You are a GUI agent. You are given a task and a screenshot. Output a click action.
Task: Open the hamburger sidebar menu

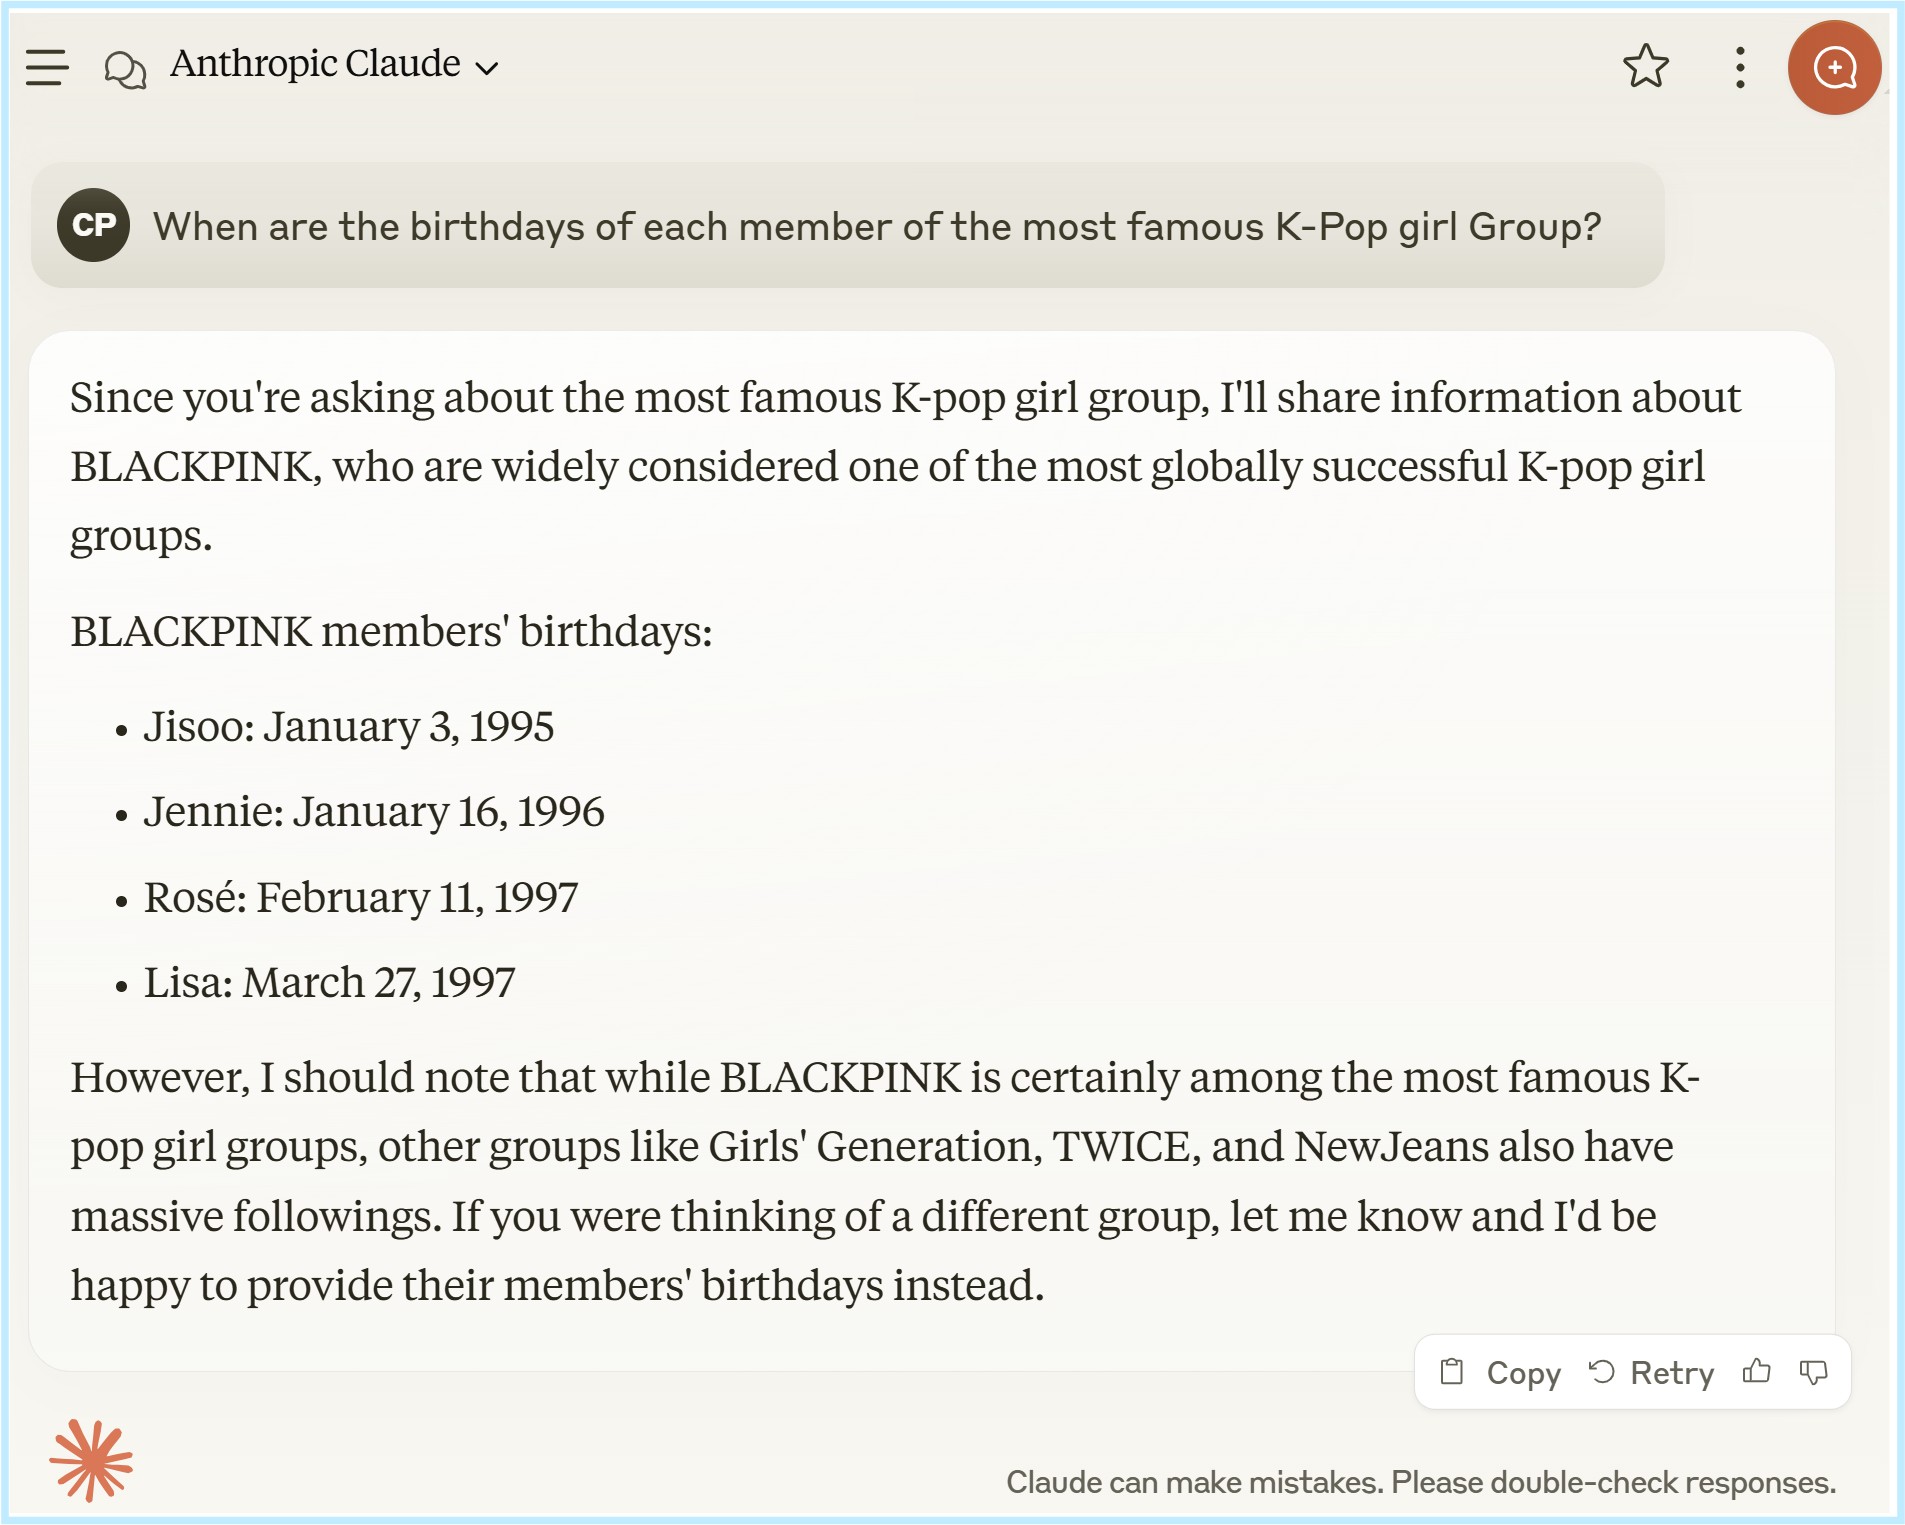point(47,67)
